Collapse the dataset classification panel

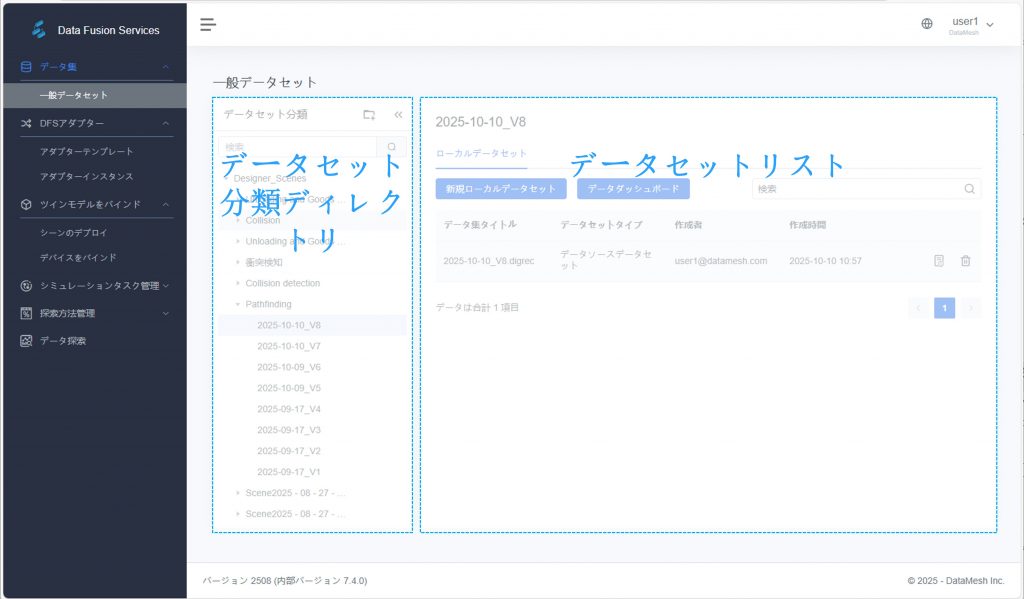click(x=398, y=115)
